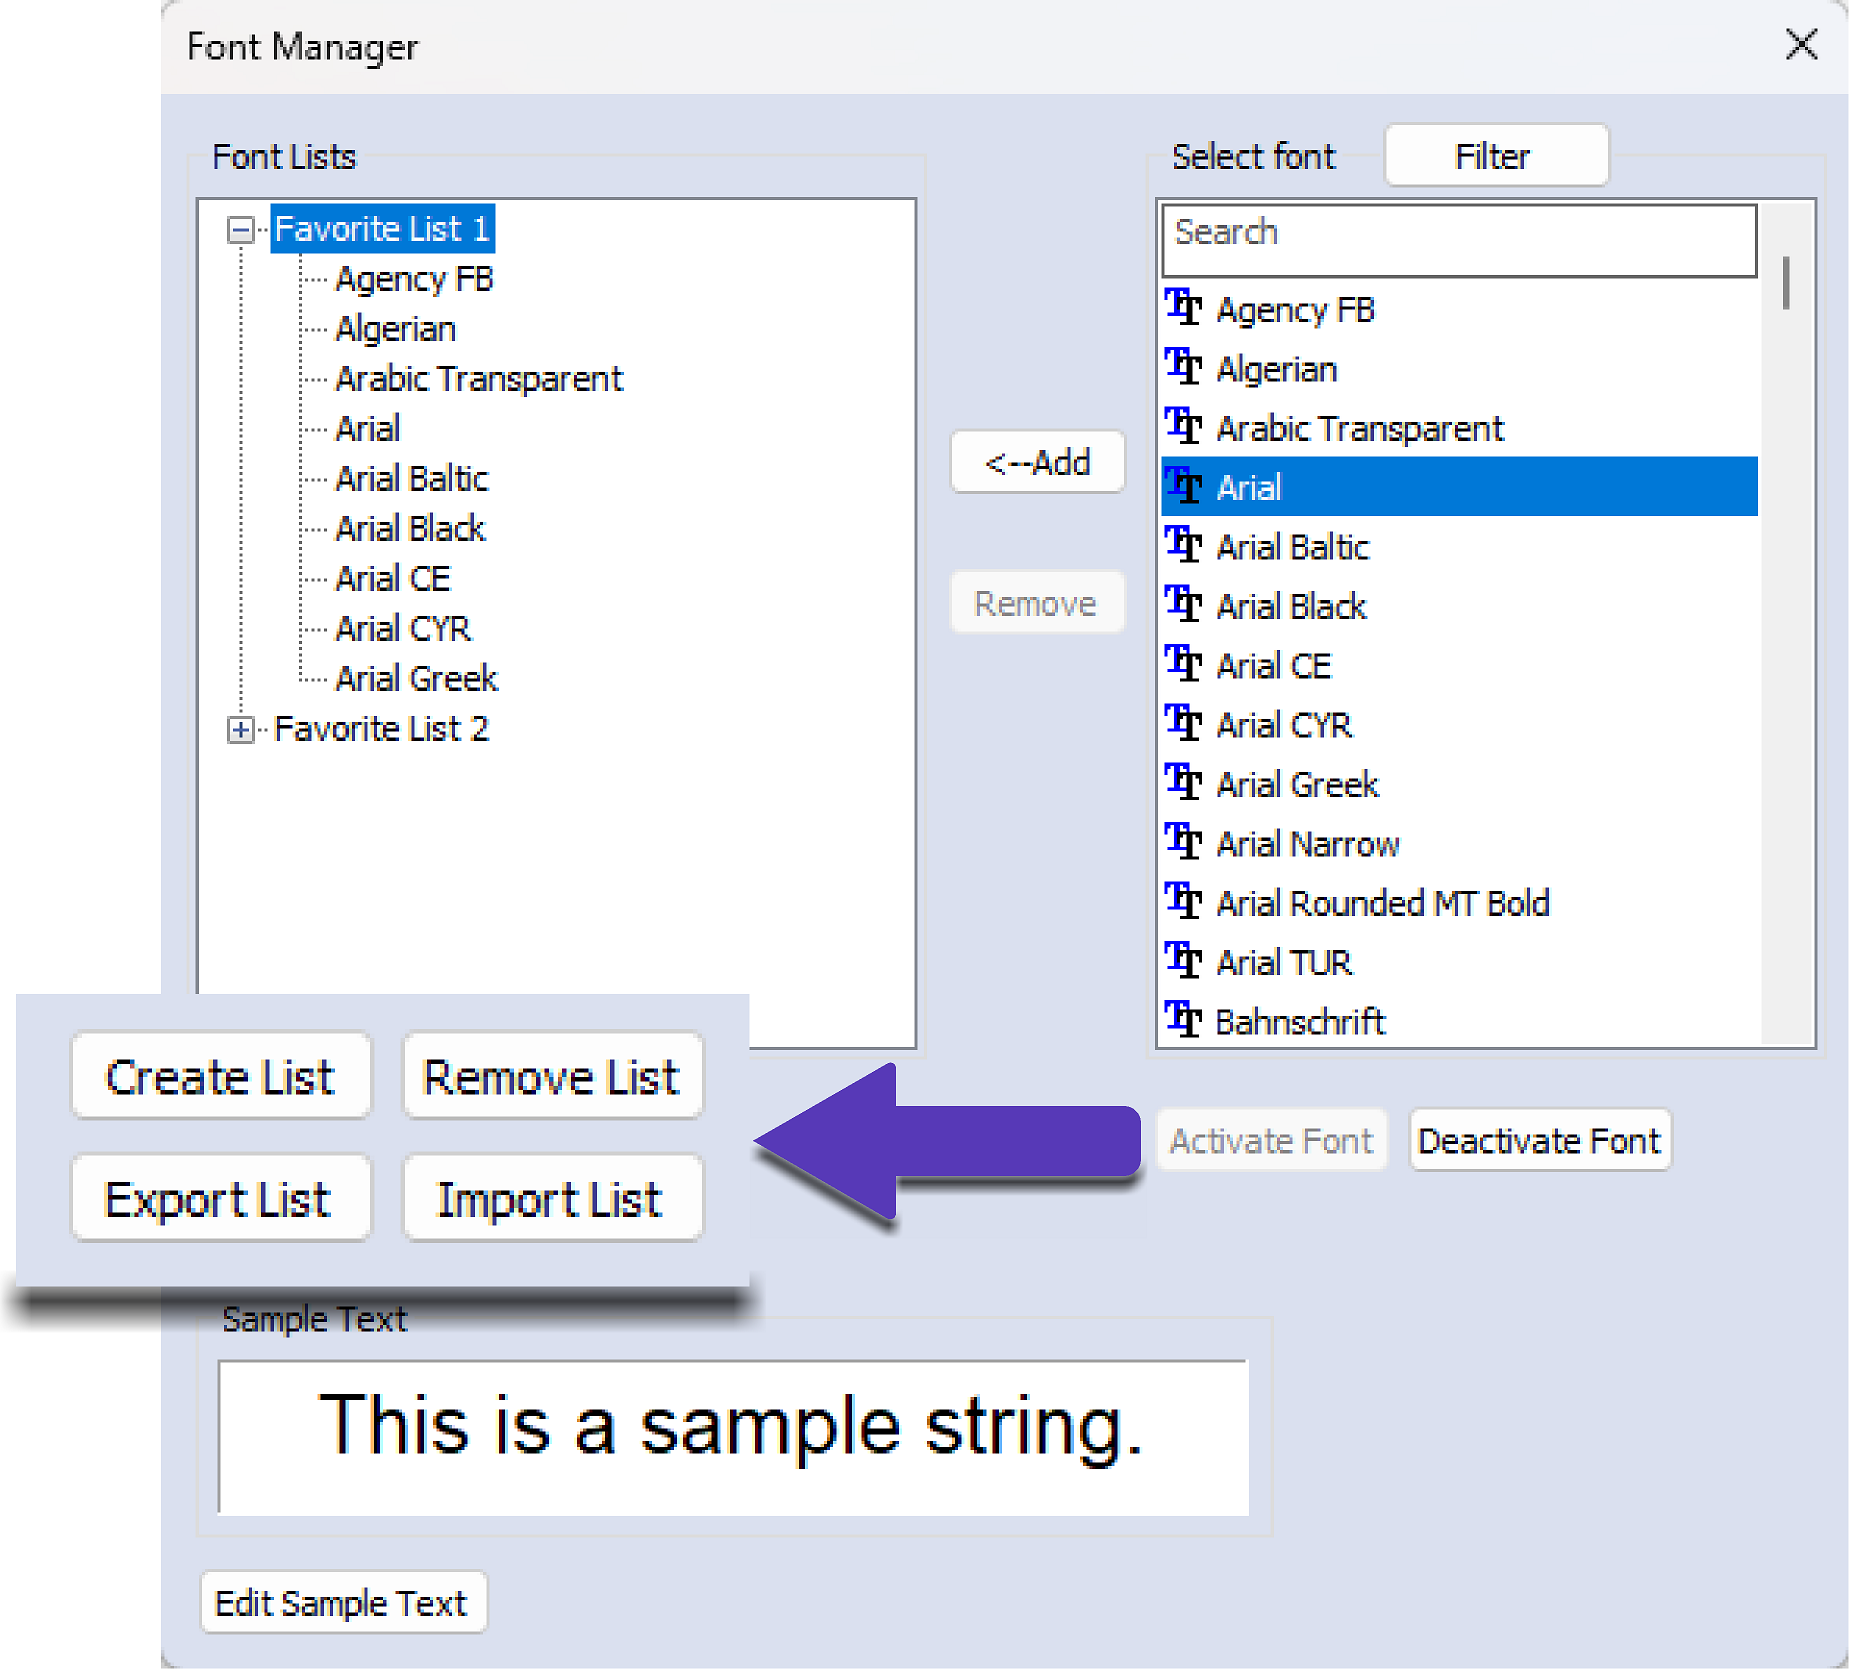Click the font list scrollbar thumb

click(1786, 283)
